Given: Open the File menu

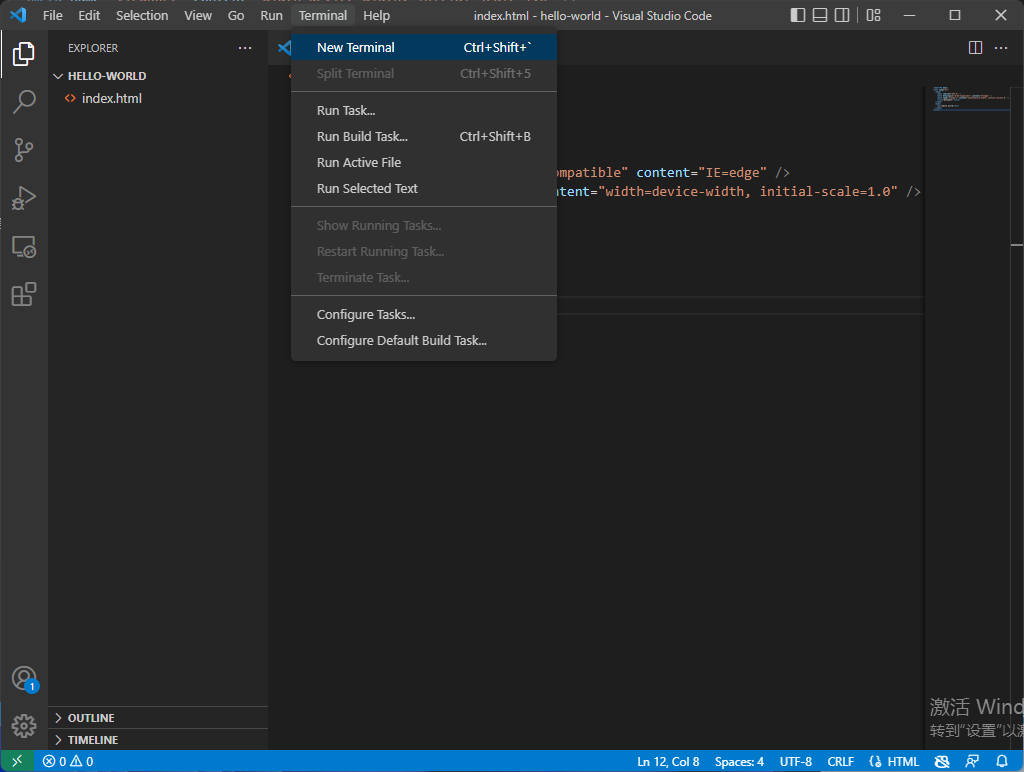Looking at the screenshot, I should tap(53, 15).
